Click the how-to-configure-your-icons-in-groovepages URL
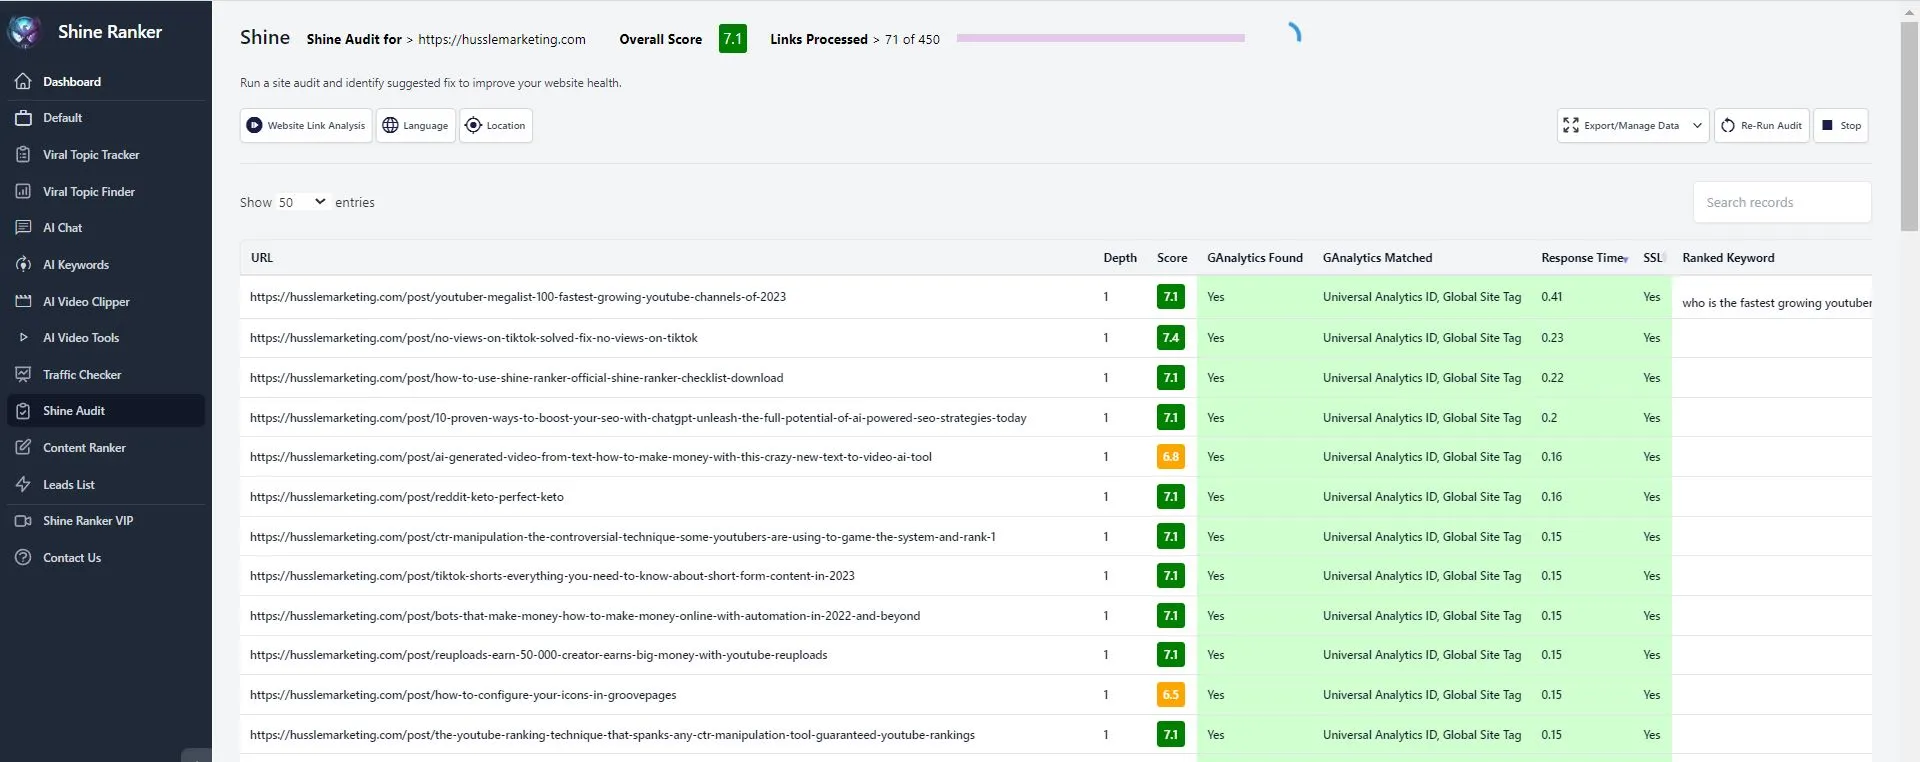 463,695
